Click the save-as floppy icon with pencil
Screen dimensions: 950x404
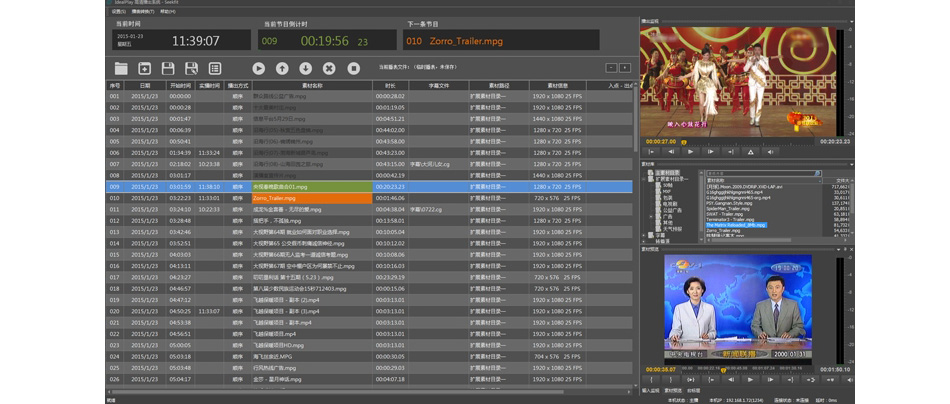(x=191, y=68)
